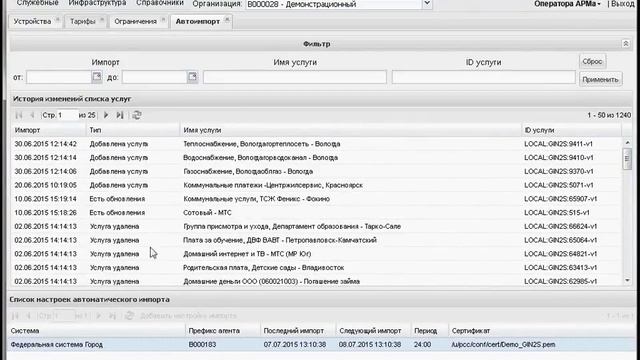This screenshot has width=640, height=360.
Task: Go to last page of import settings
Action: coord(113,316)
